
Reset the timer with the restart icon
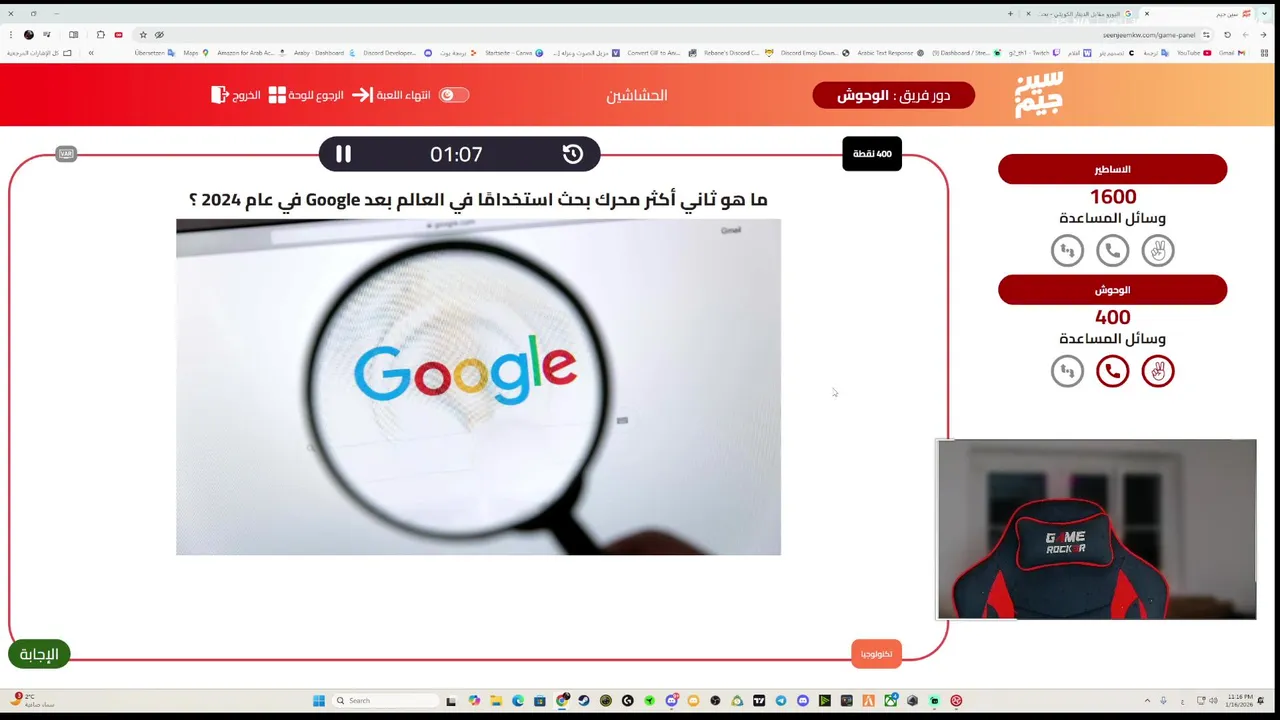pos(573,154)
